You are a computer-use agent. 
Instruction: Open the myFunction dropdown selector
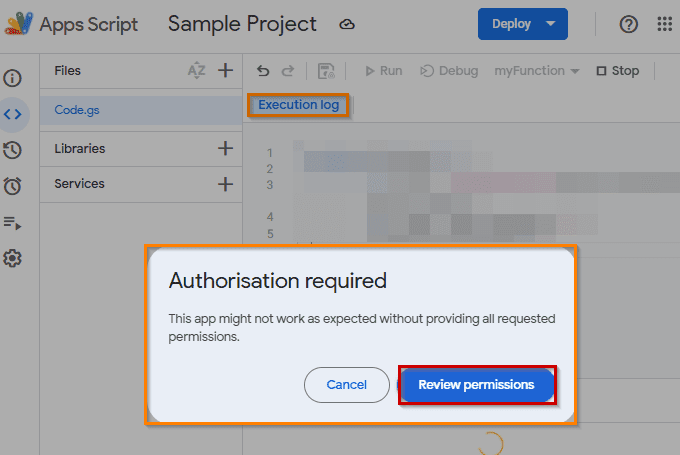(536, 71)
